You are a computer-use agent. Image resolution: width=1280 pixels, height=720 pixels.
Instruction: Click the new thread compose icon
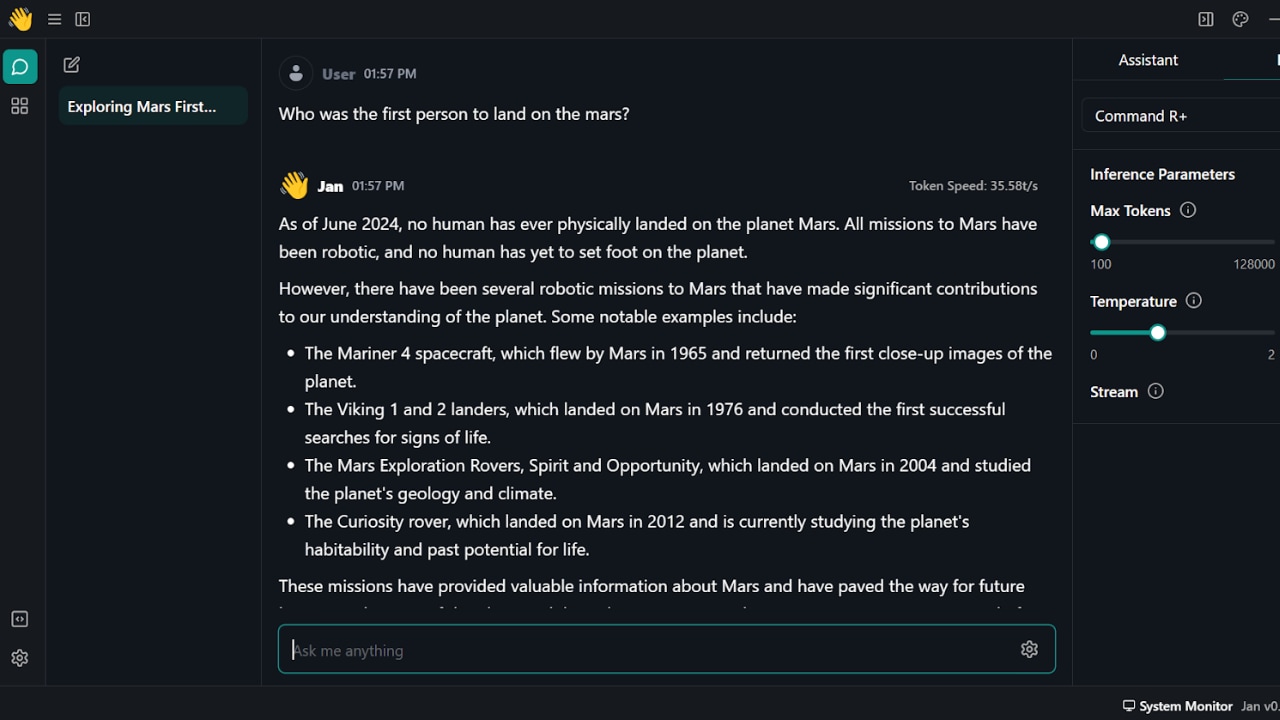71,65
